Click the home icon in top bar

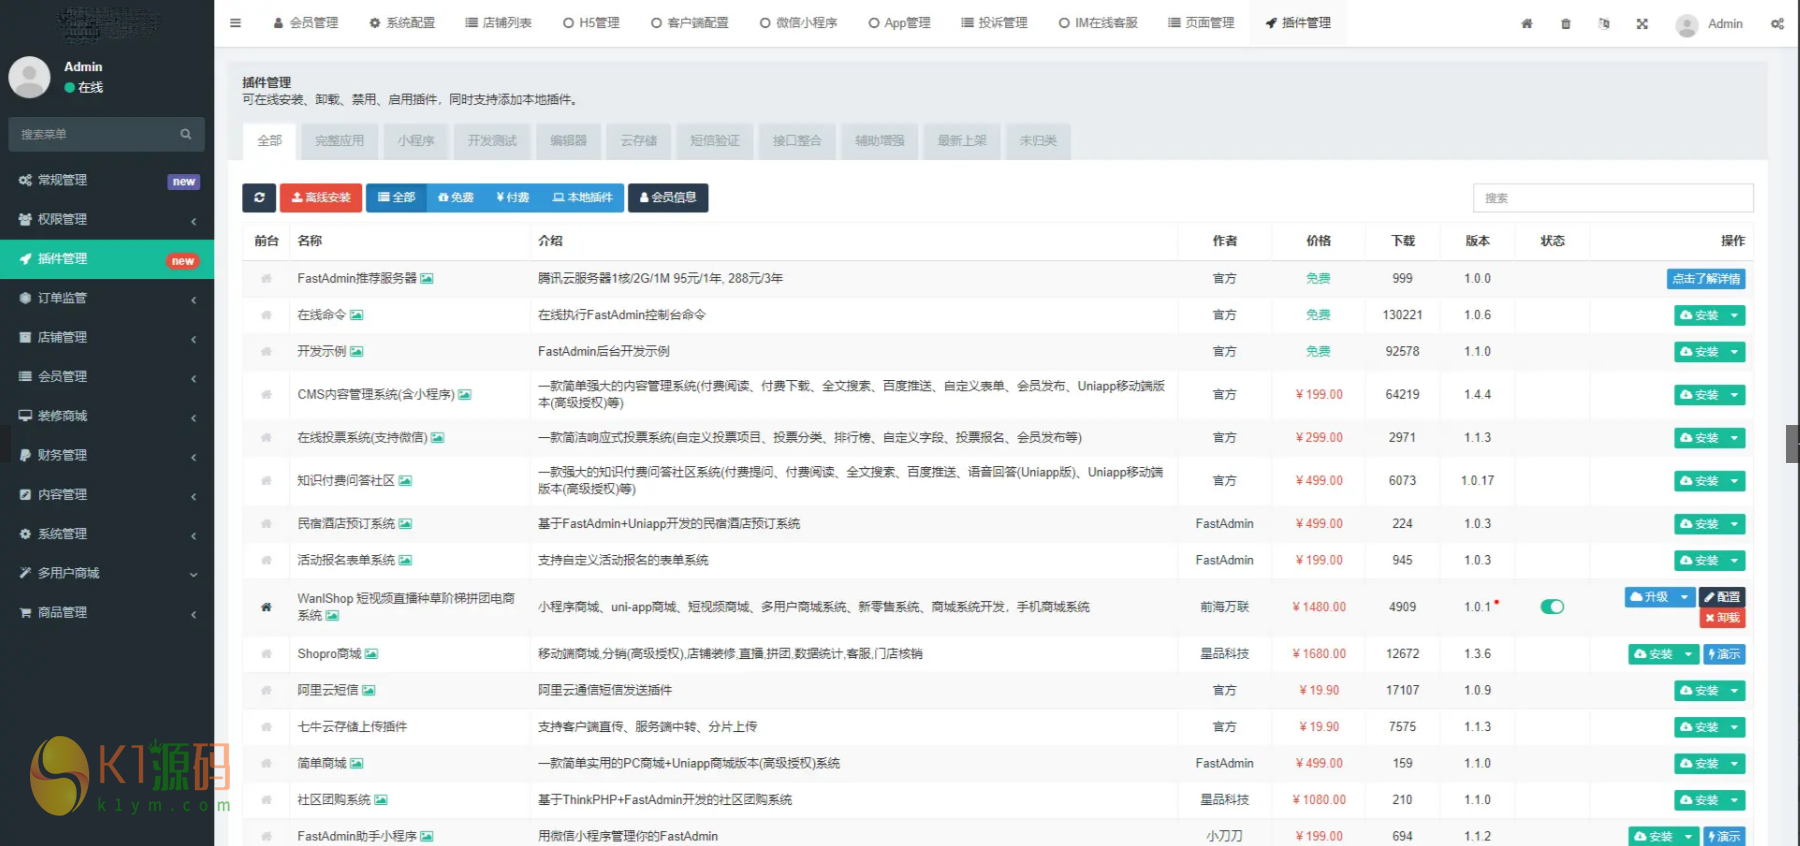(1526, 24)
